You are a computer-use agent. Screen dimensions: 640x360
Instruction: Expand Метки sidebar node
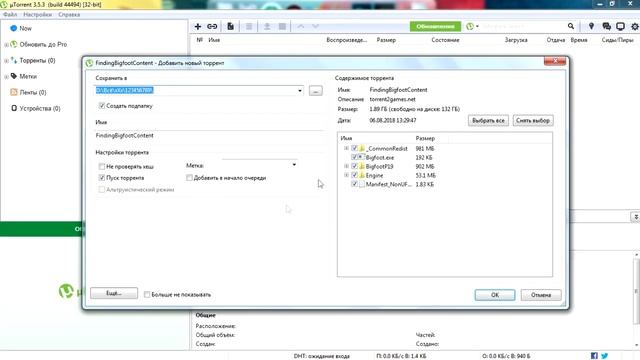6,76
